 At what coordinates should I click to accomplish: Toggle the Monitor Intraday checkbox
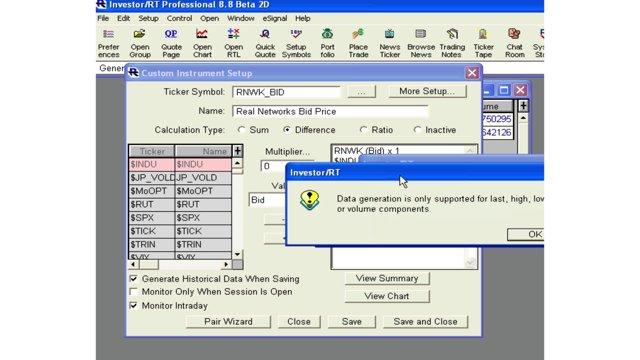coord(133,305)
